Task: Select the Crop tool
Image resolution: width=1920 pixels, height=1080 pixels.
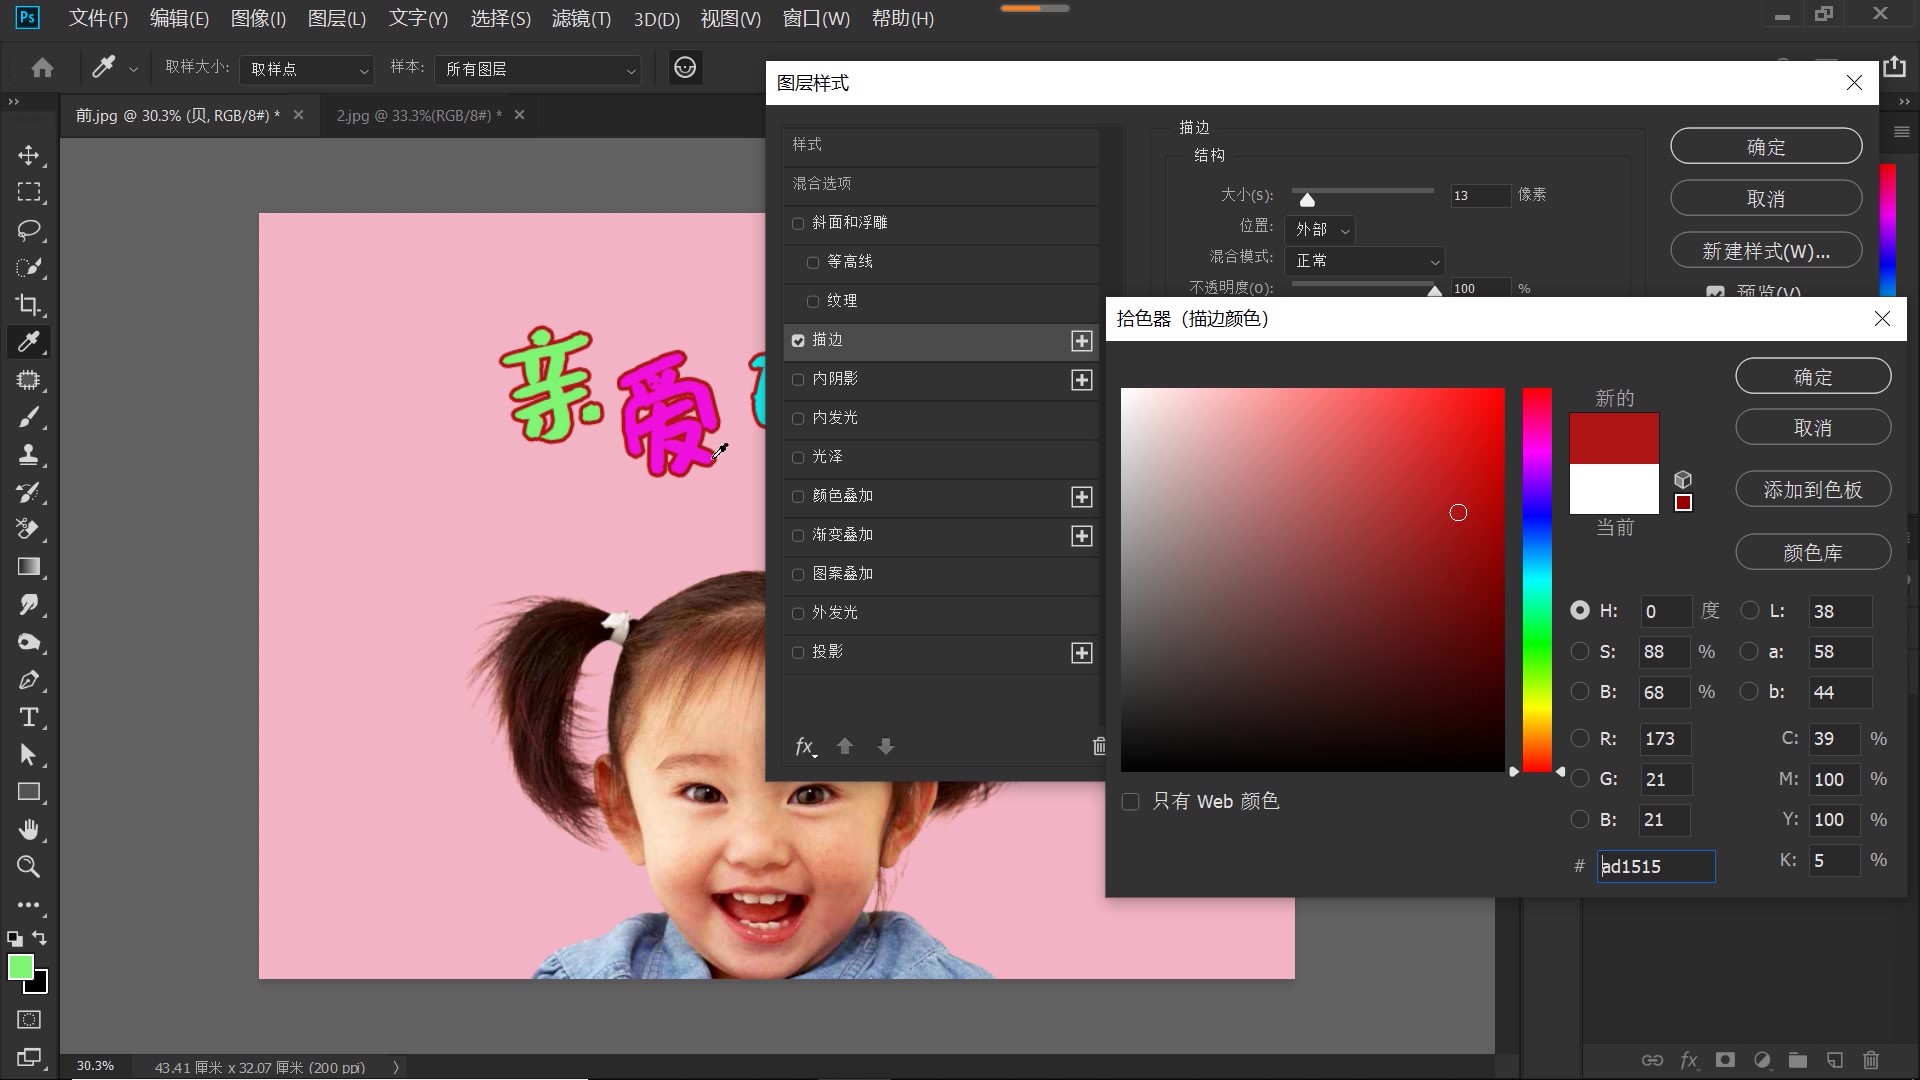Action: 29,305
